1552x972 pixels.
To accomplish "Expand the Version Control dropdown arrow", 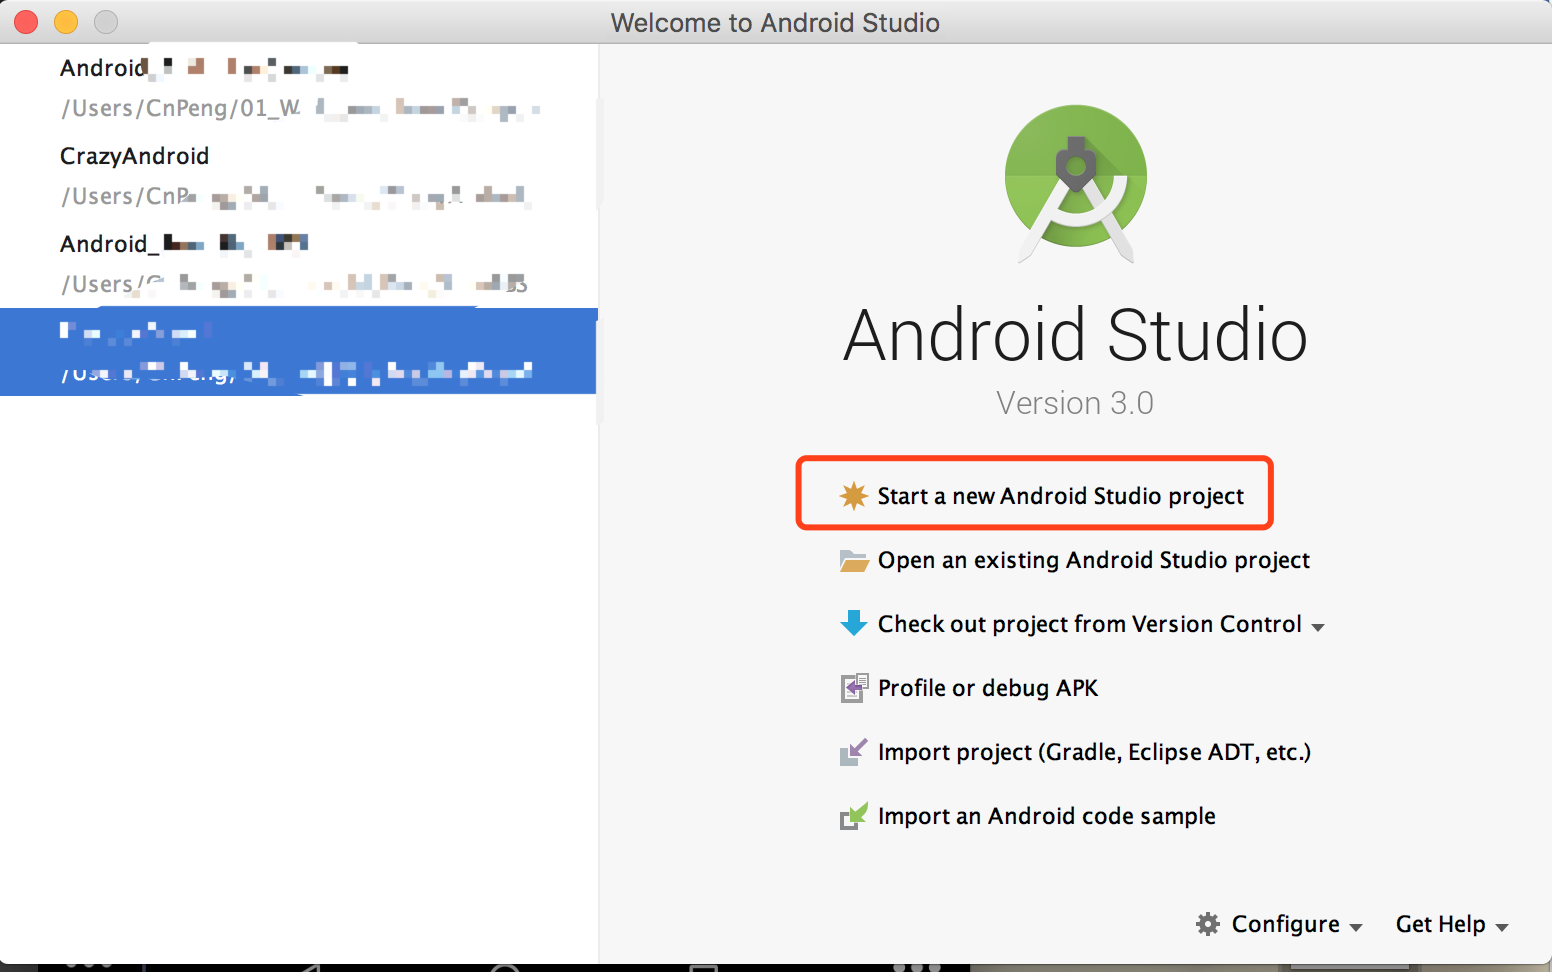I will tap(1318, 627).
